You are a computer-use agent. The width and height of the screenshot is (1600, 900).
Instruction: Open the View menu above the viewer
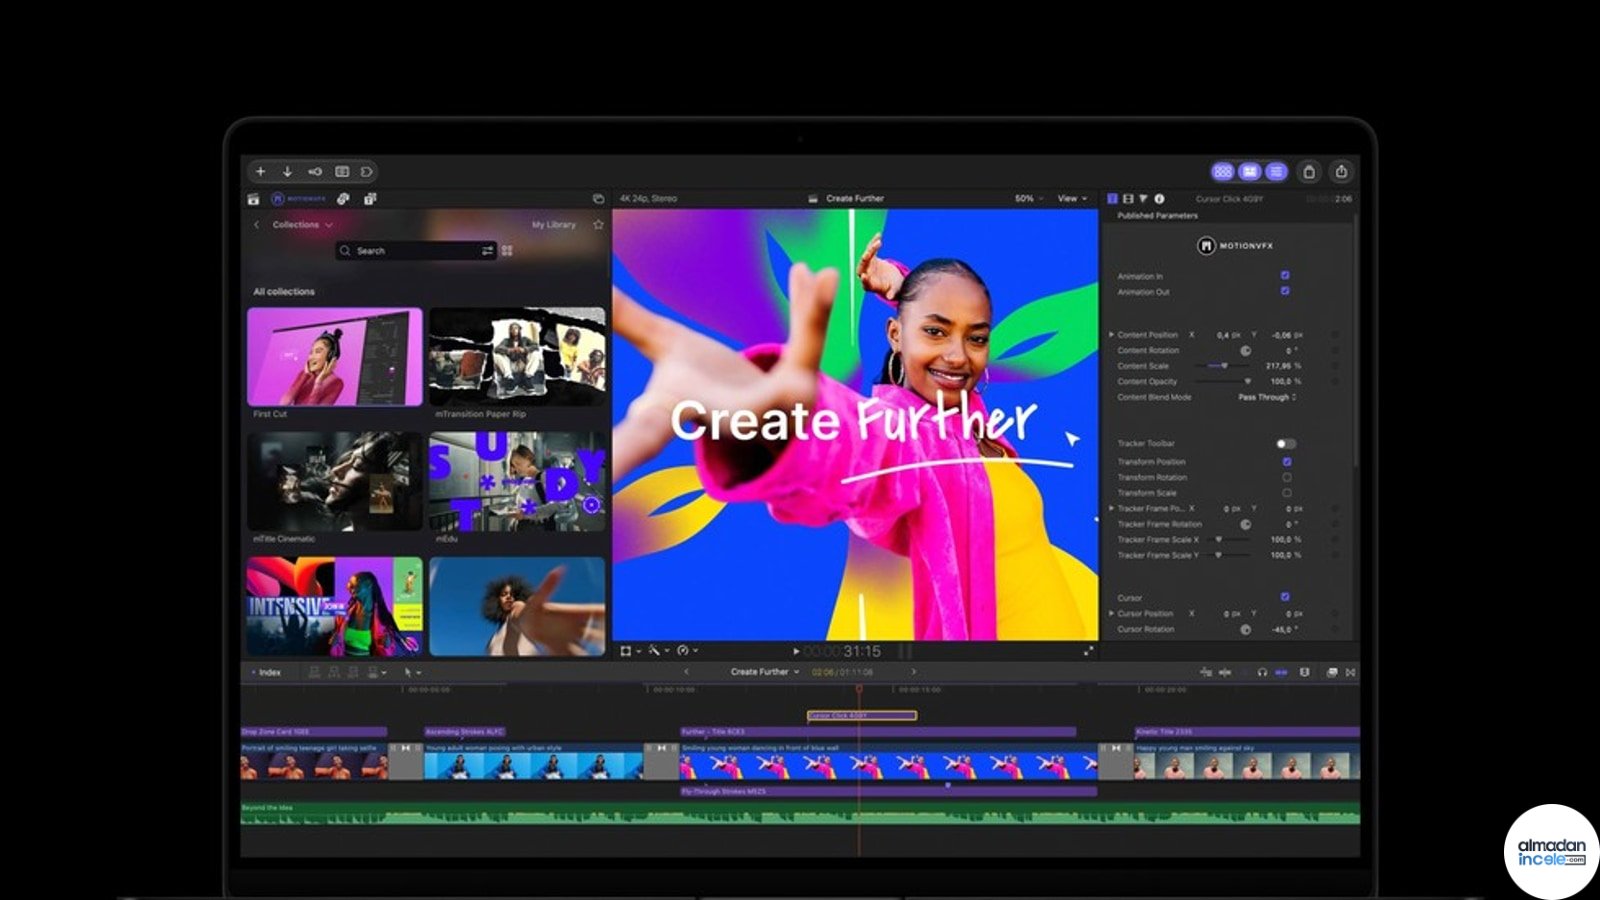click(1072, 199)
